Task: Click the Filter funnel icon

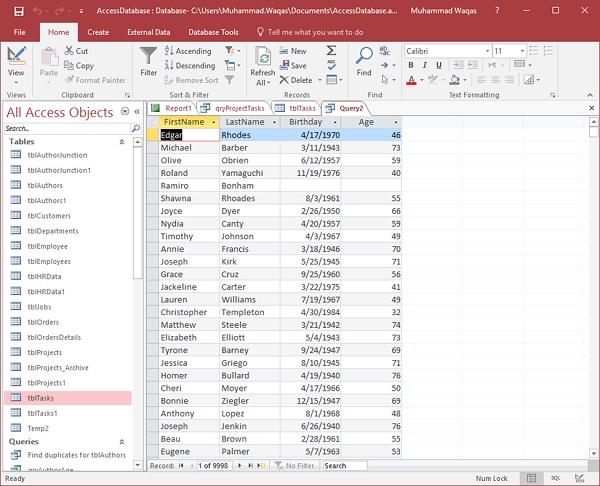Action: (x=148, y=55)
